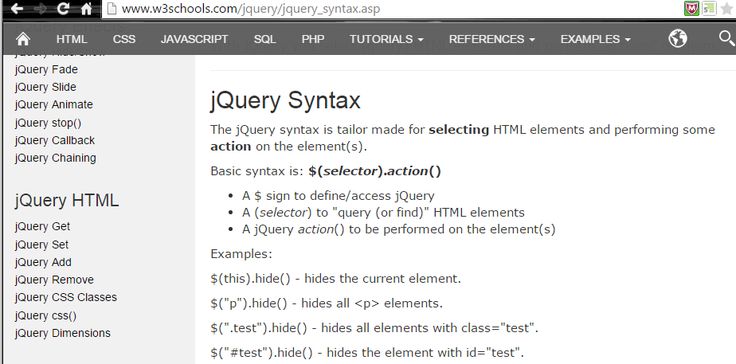Open the jQuery css() sidebar link
The image size is (736, 364).
[46, 316]
